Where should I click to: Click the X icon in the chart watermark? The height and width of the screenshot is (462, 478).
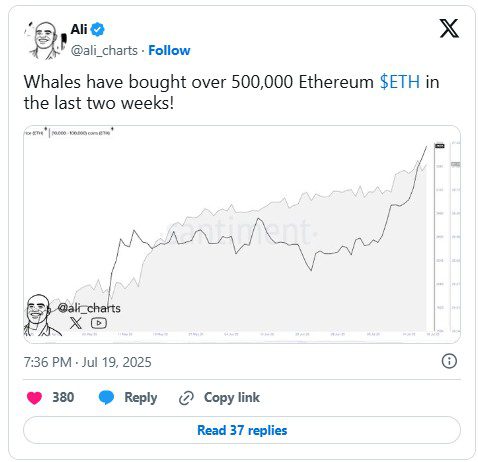(x=76, y=323)
